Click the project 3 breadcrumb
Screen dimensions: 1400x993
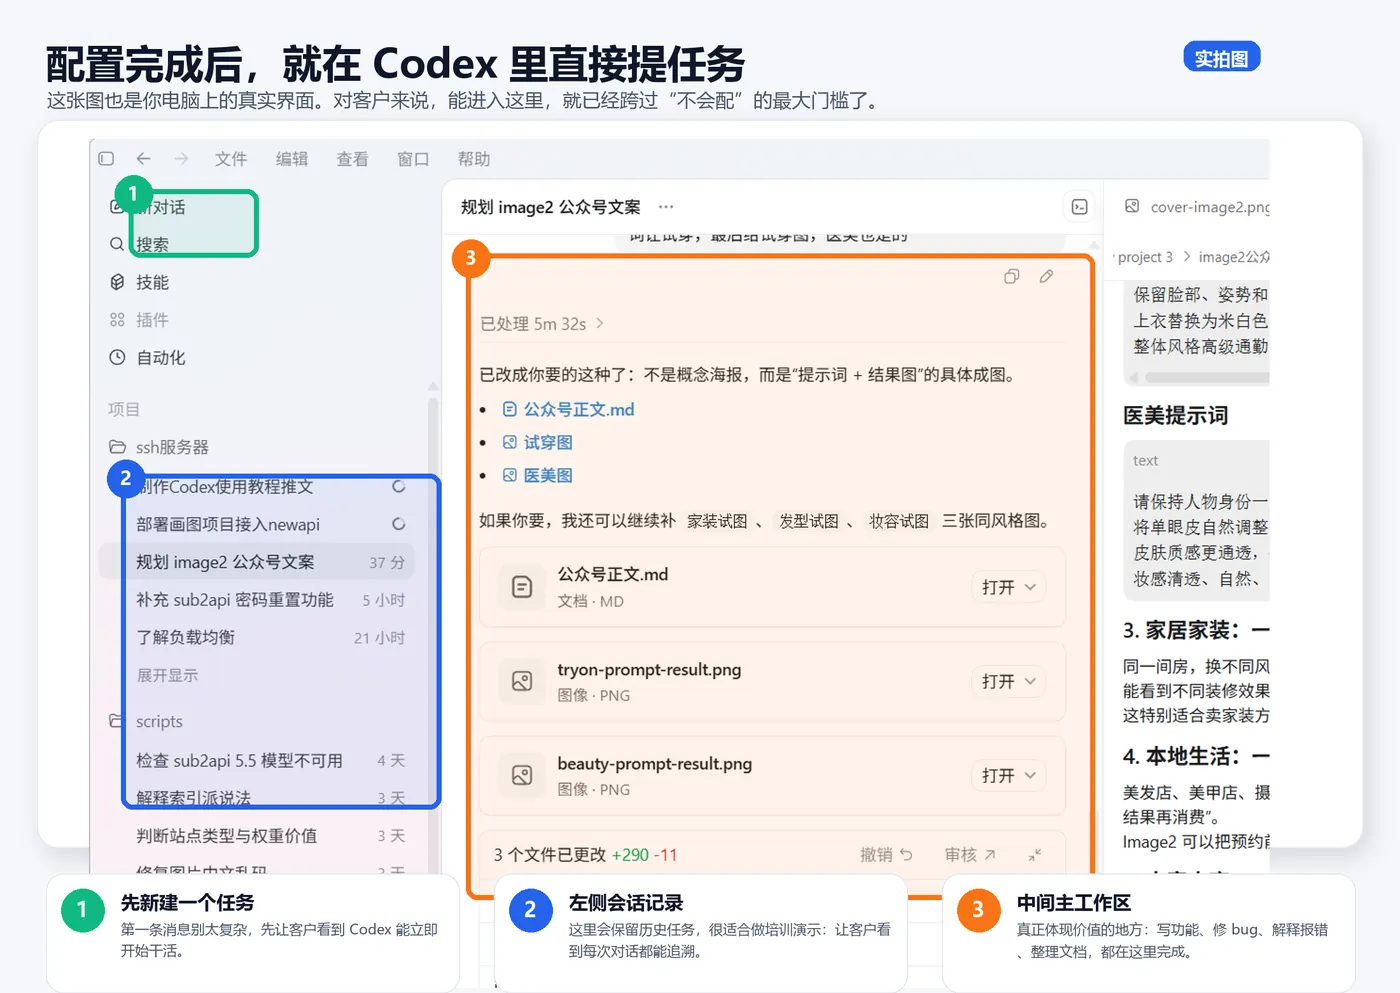[x=1145, y=257]
